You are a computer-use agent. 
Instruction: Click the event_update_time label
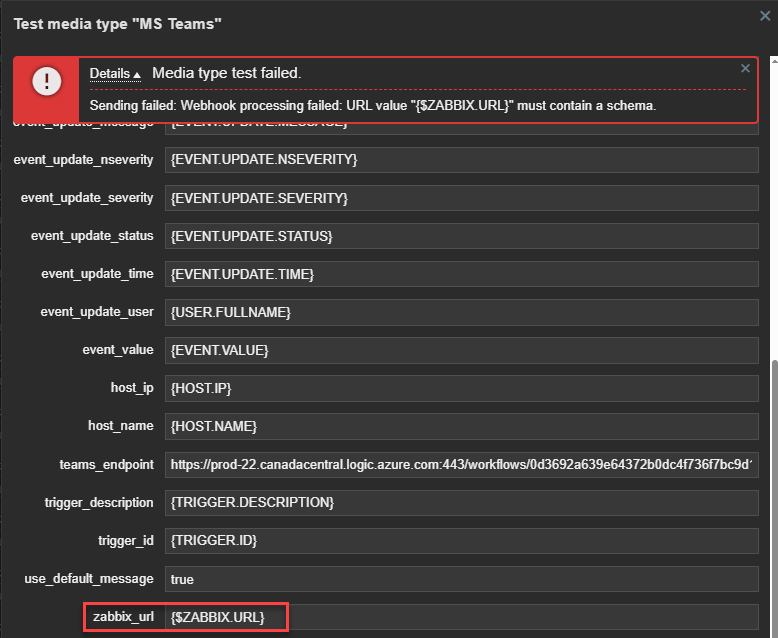[x=97, y=274]
